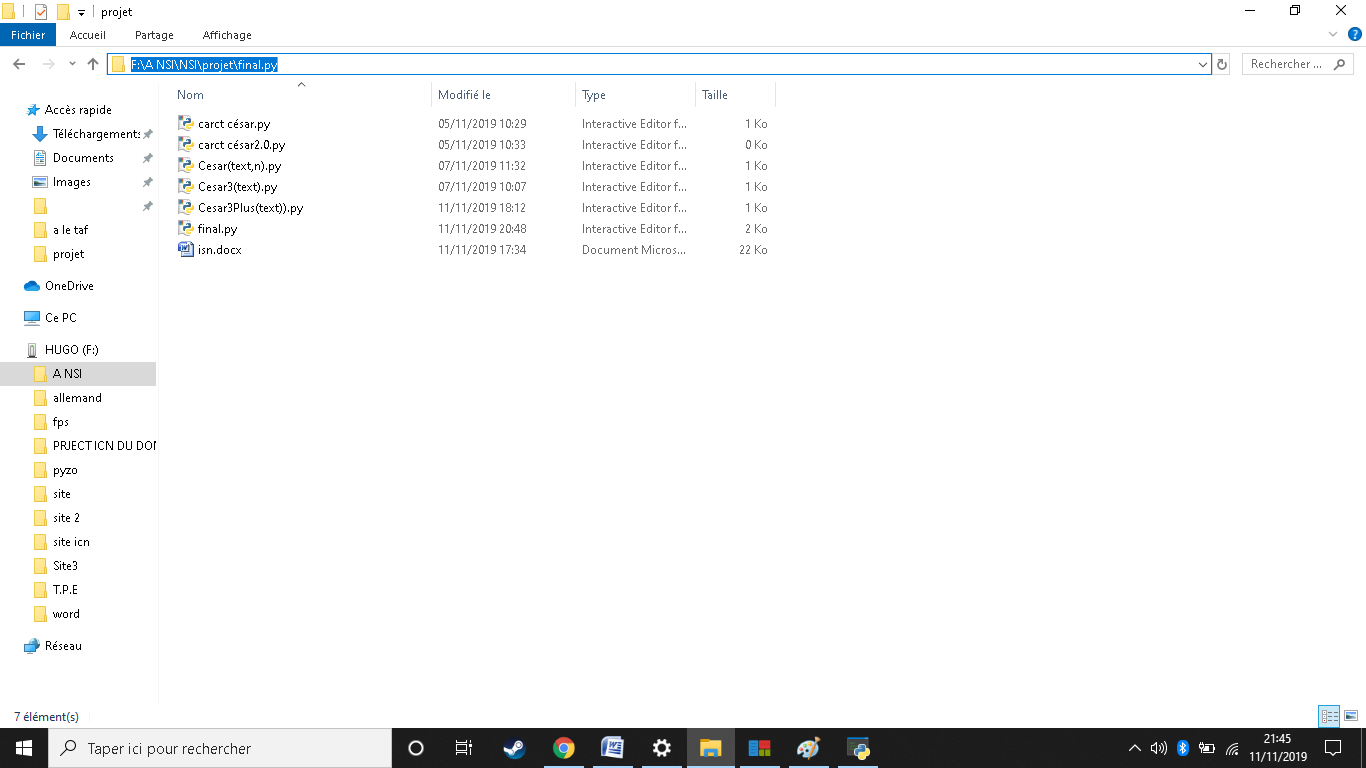Switch to the Accueil ribbon tab

(88, 35)
